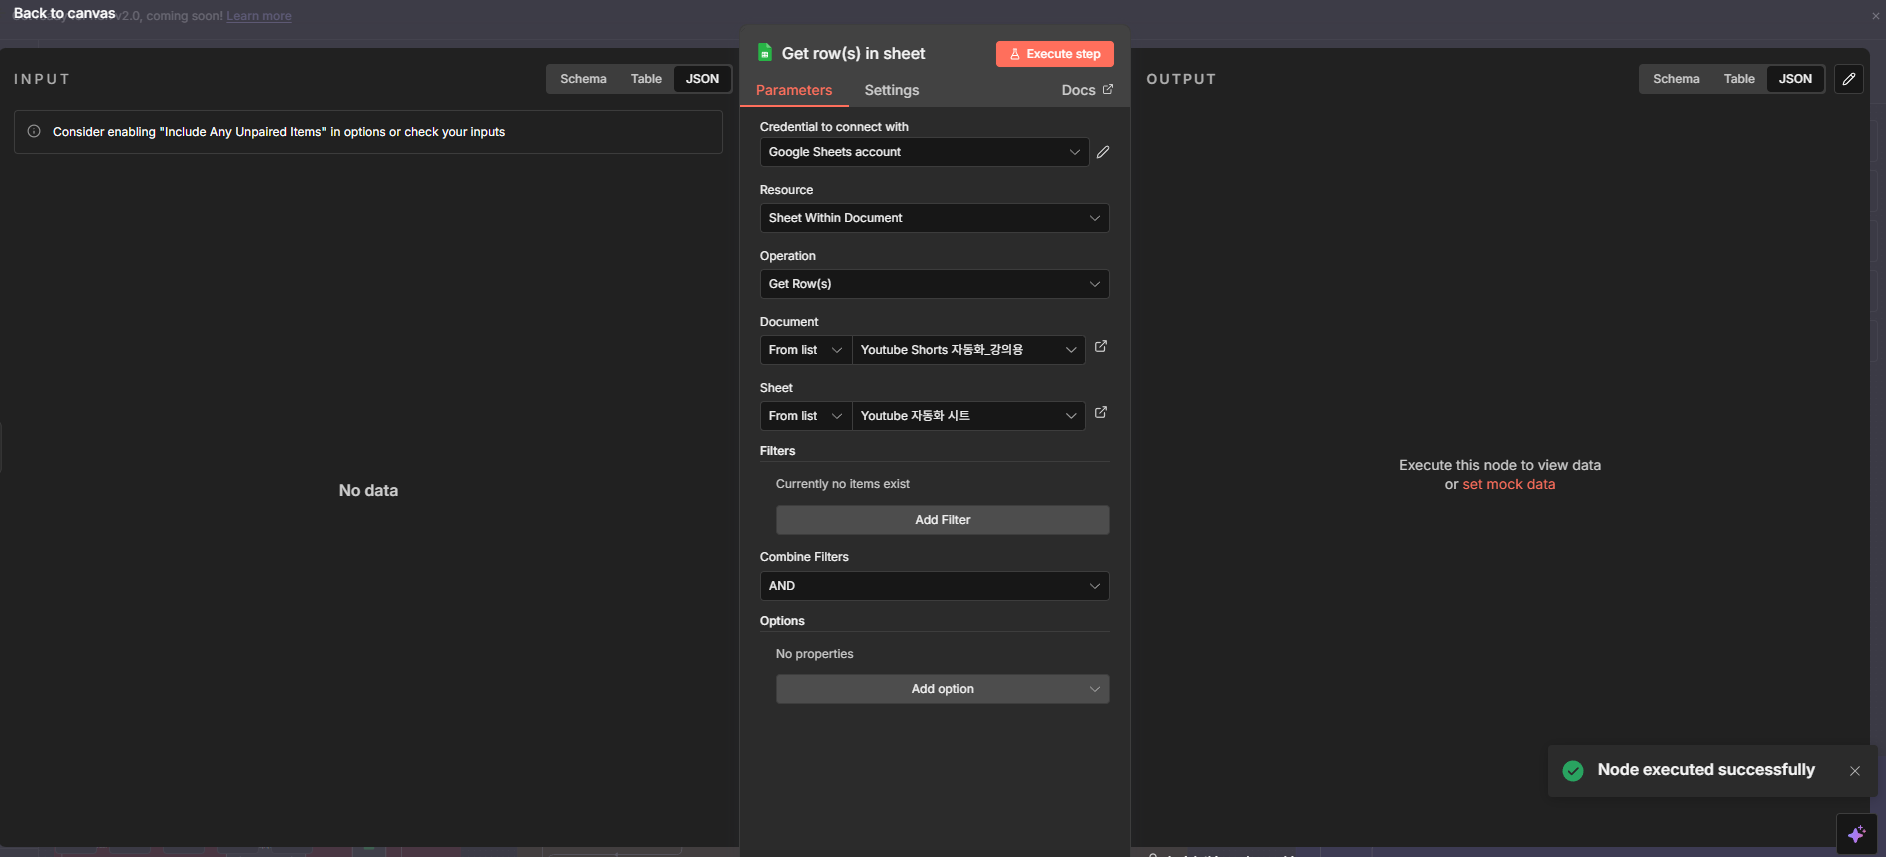This screenshot has height=857, width=1886.
Task: Open the Sheet in a new tab via its external-link icon
Action: [1101, 412]
